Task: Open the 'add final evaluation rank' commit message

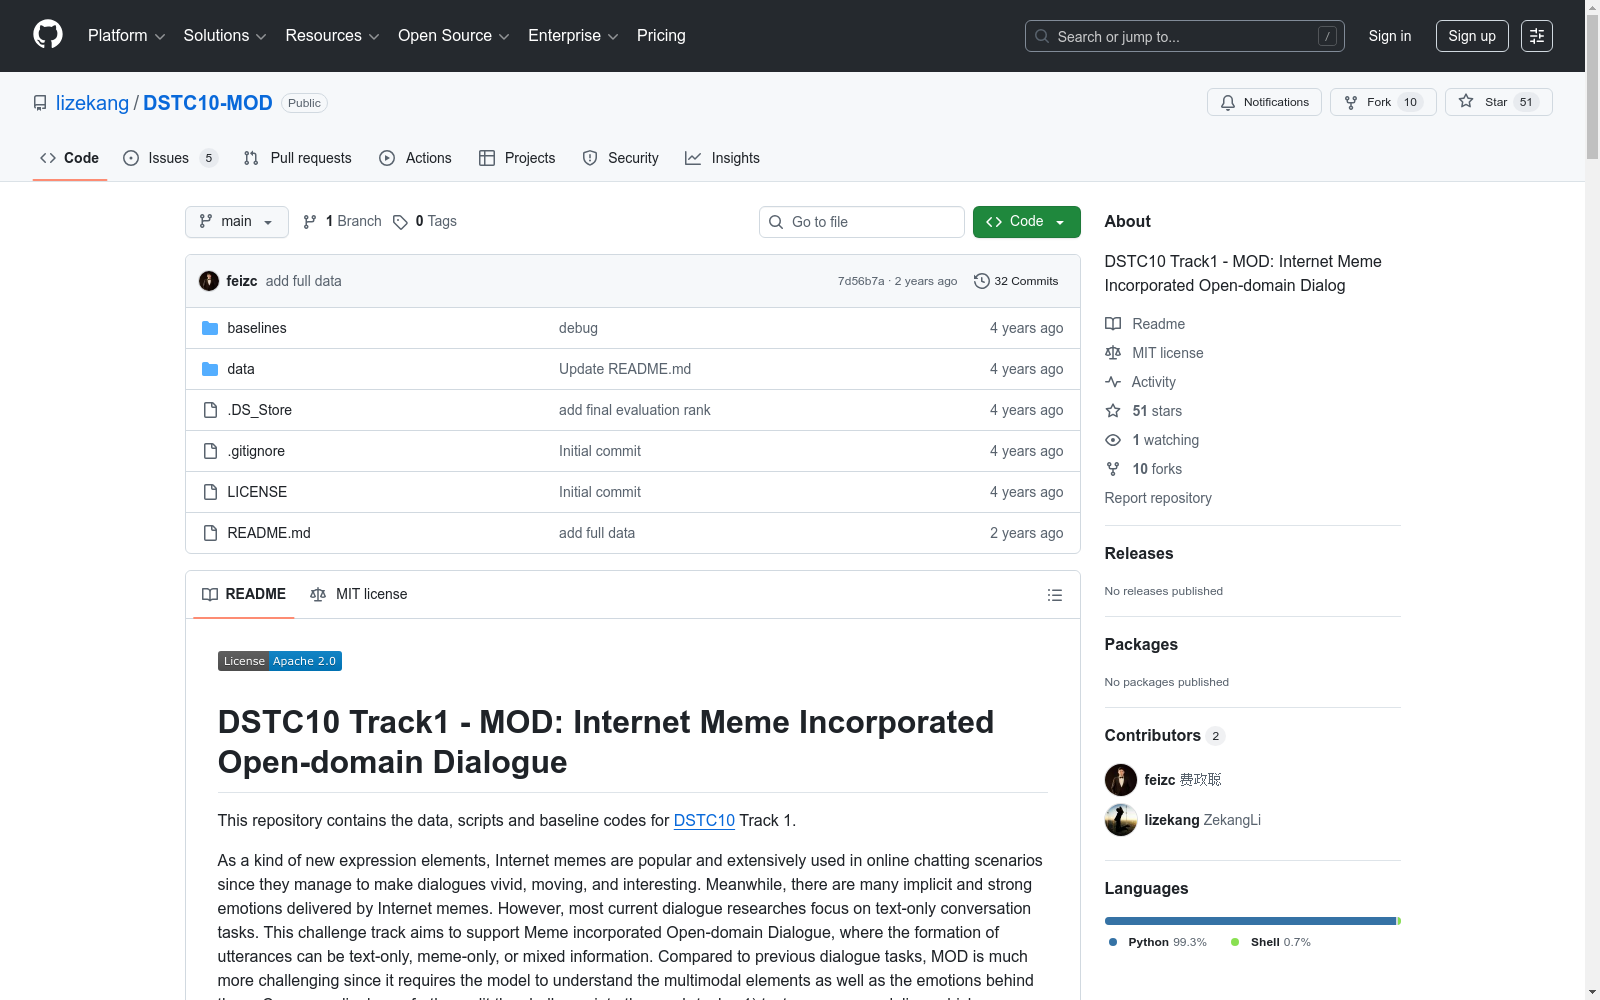Action: (635, 410)
